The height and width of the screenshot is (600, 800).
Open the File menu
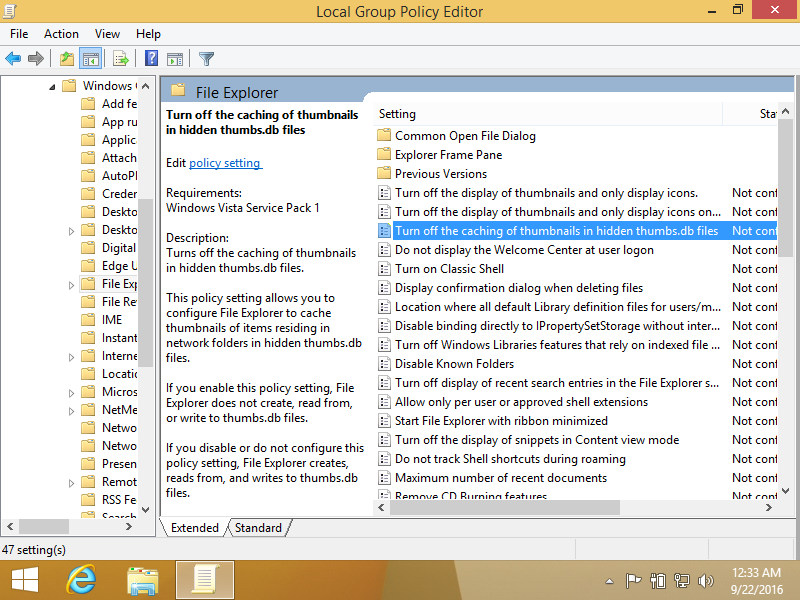tap(19, 34)
